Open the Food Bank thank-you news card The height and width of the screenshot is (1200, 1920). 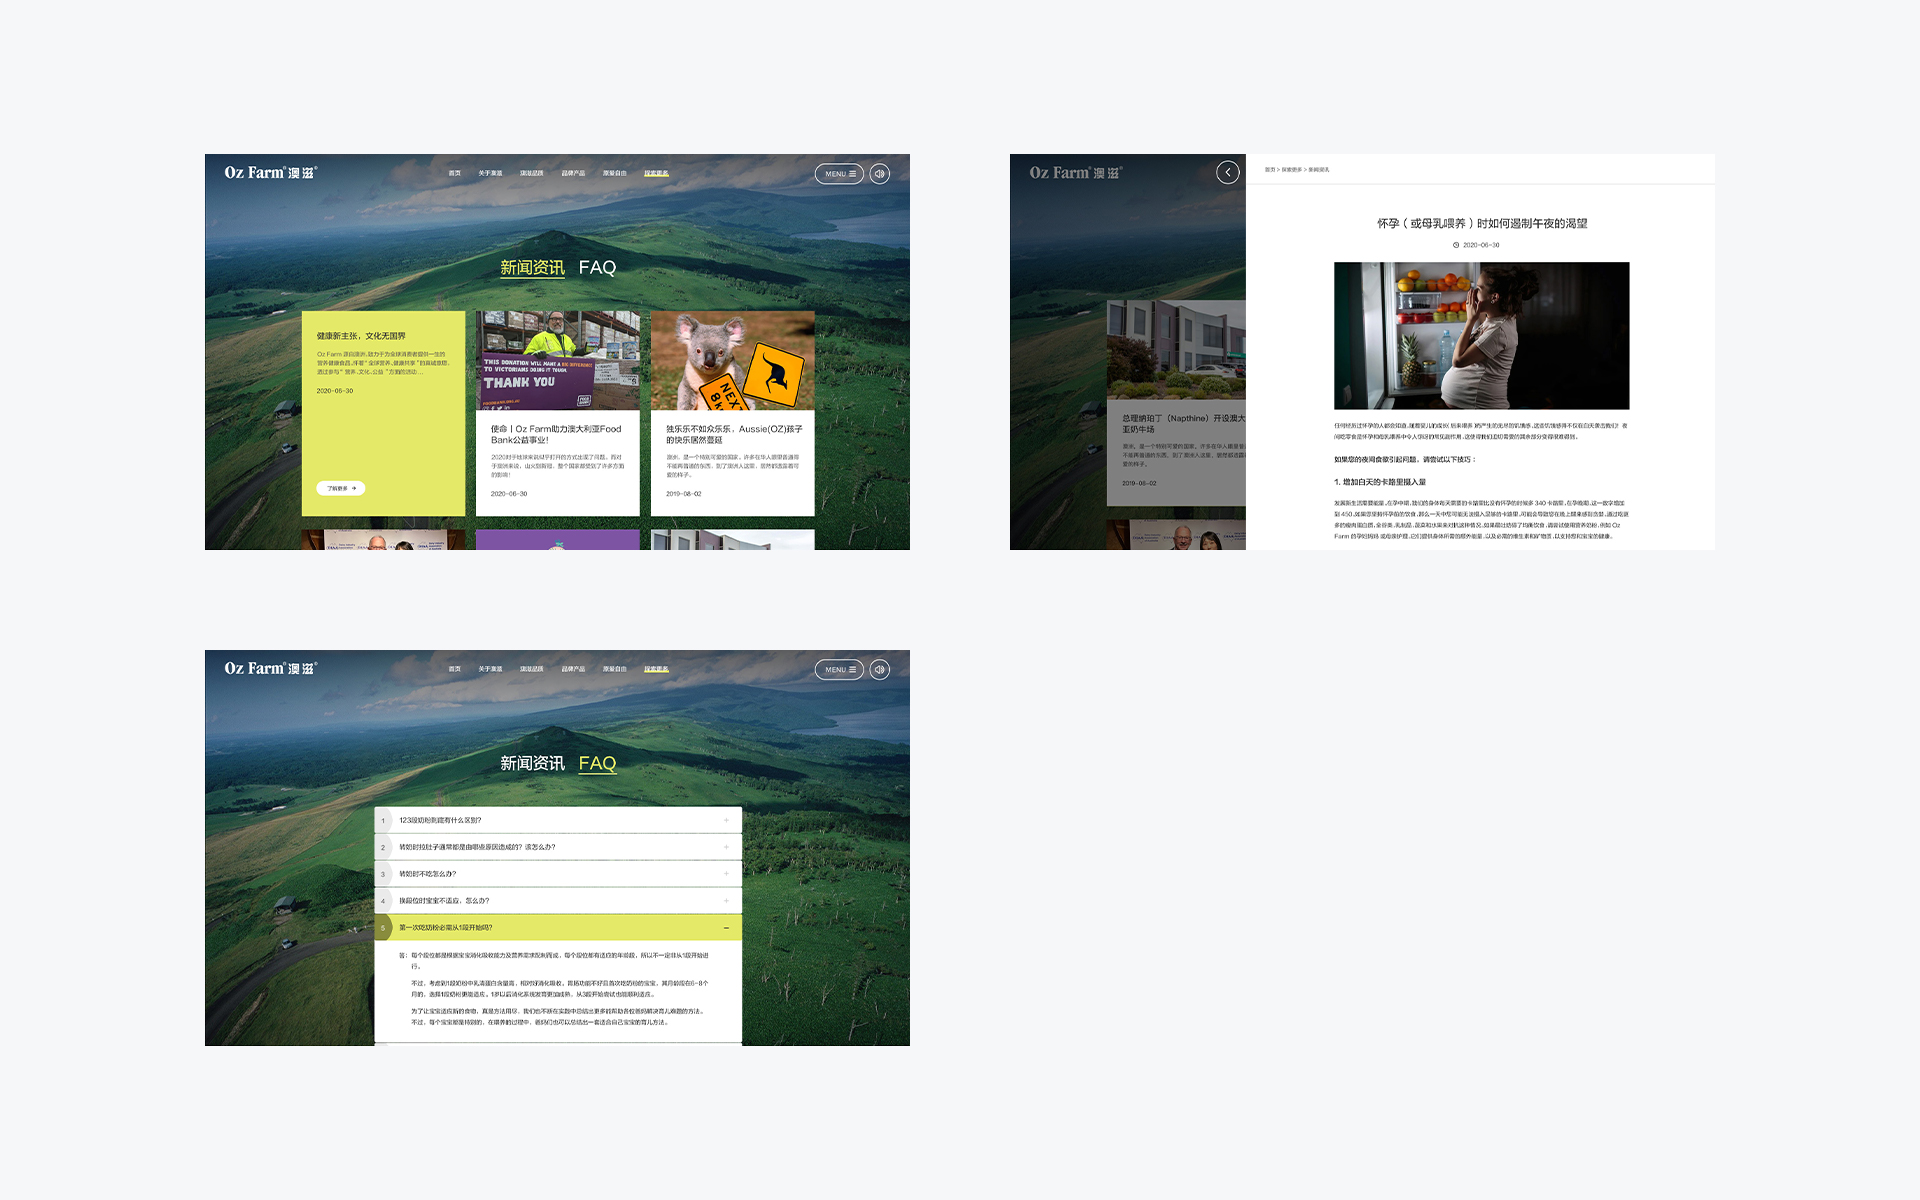pyautogui.click(x=557, y=413)
